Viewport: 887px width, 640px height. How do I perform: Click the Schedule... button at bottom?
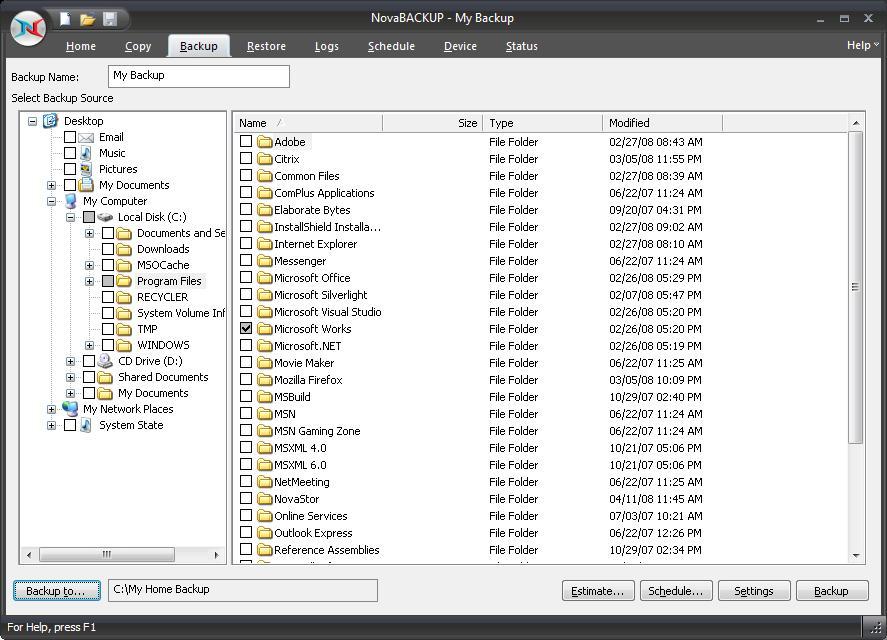pyautogui.click(x=675, y=591)
